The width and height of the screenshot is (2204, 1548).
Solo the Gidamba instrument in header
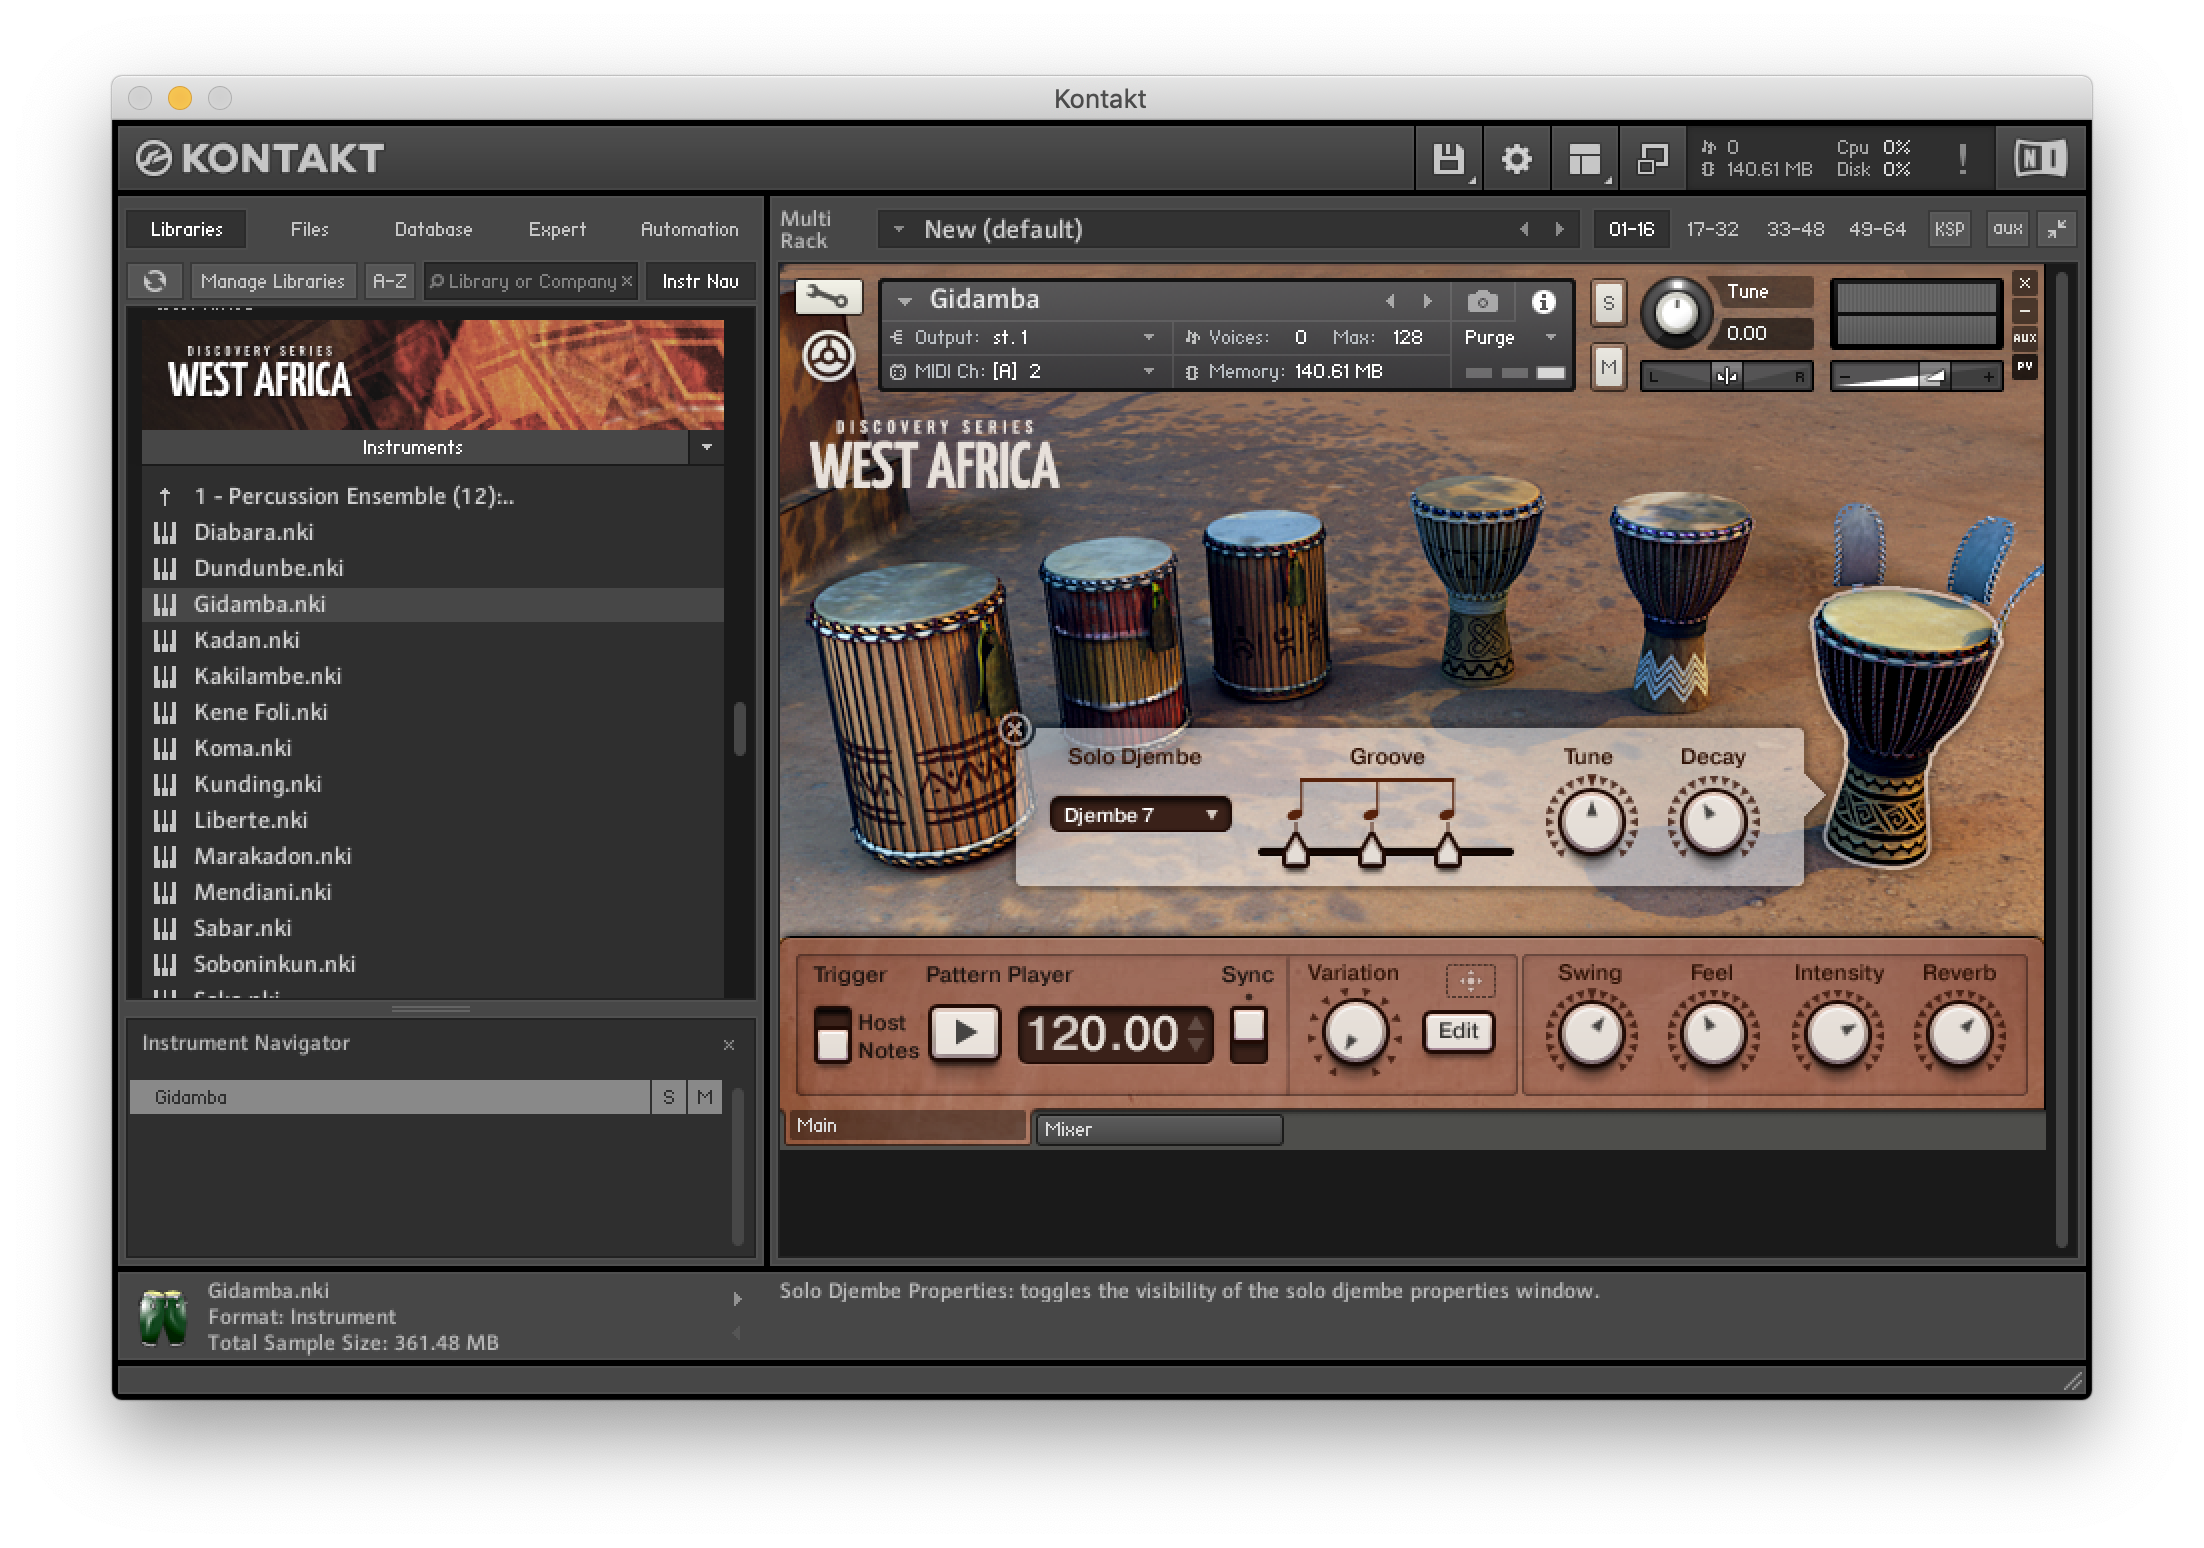(1608, 303)
